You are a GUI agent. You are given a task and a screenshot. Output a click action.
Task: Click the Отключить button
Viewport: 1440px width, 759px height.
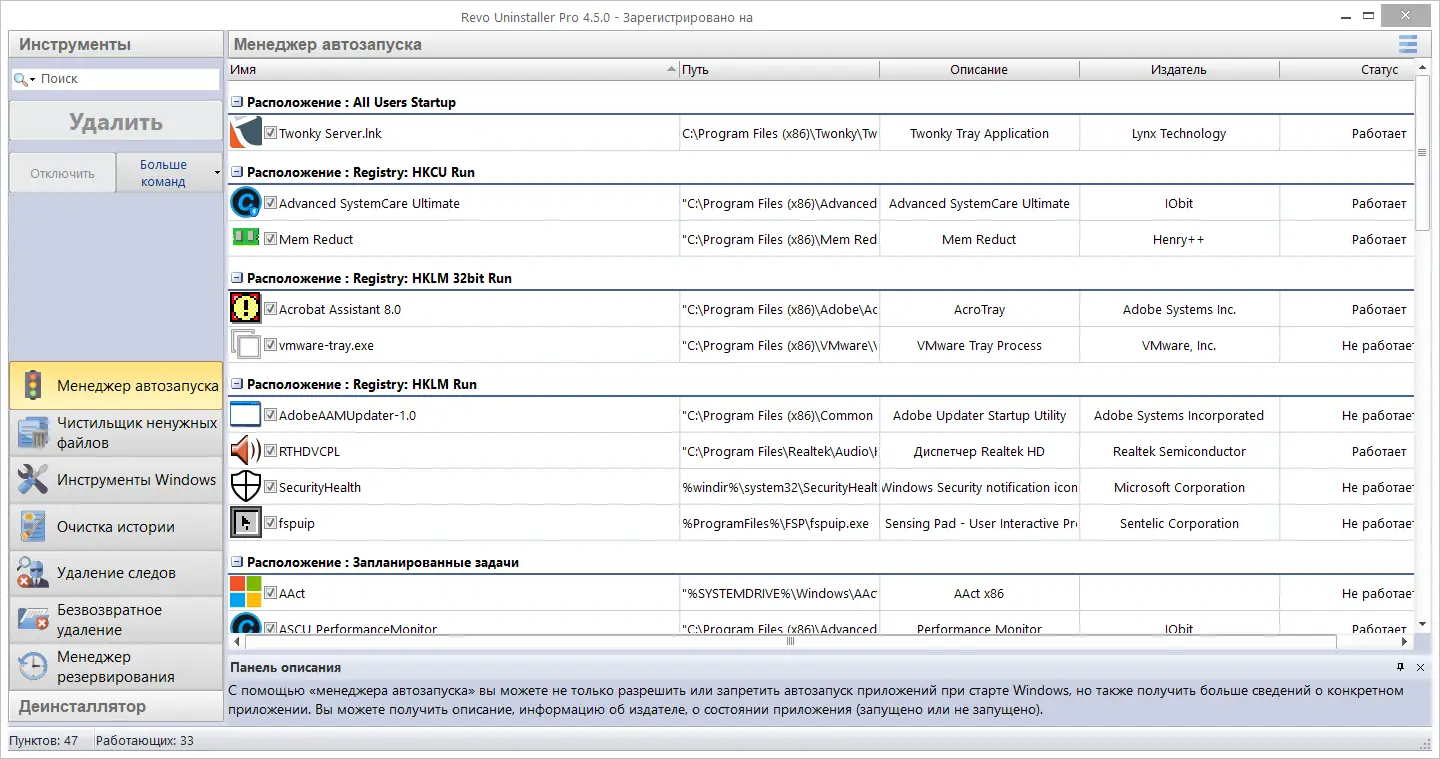click(62, 173)
